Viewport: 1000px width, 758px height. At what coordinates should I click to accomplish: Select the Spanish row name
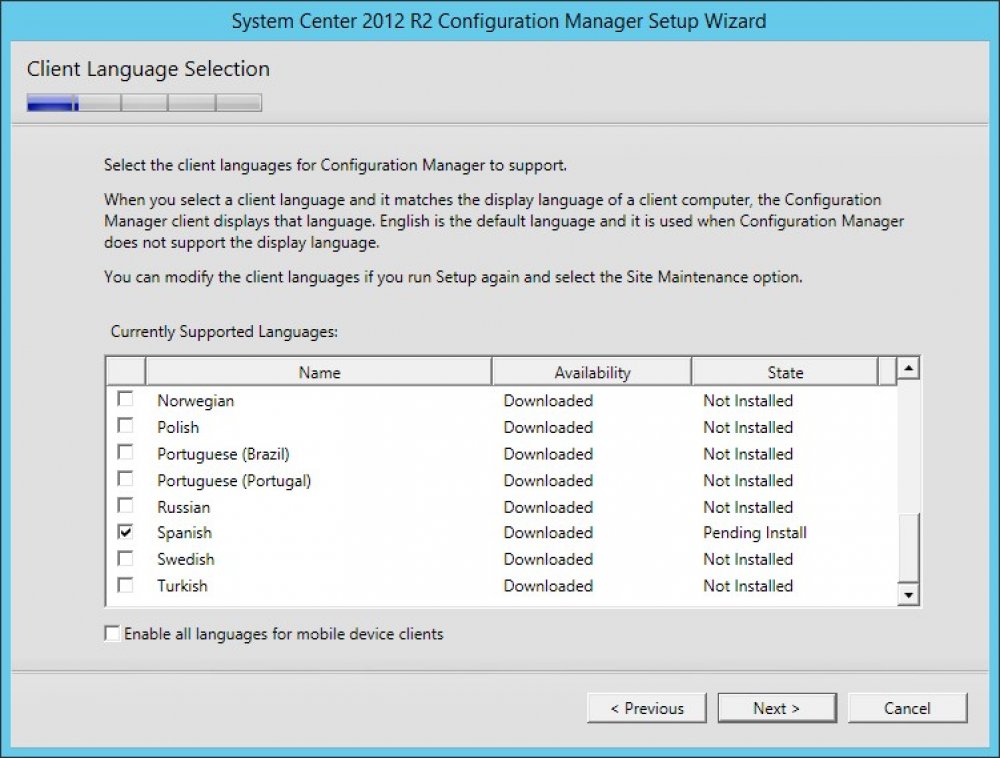tap(184, 533)
